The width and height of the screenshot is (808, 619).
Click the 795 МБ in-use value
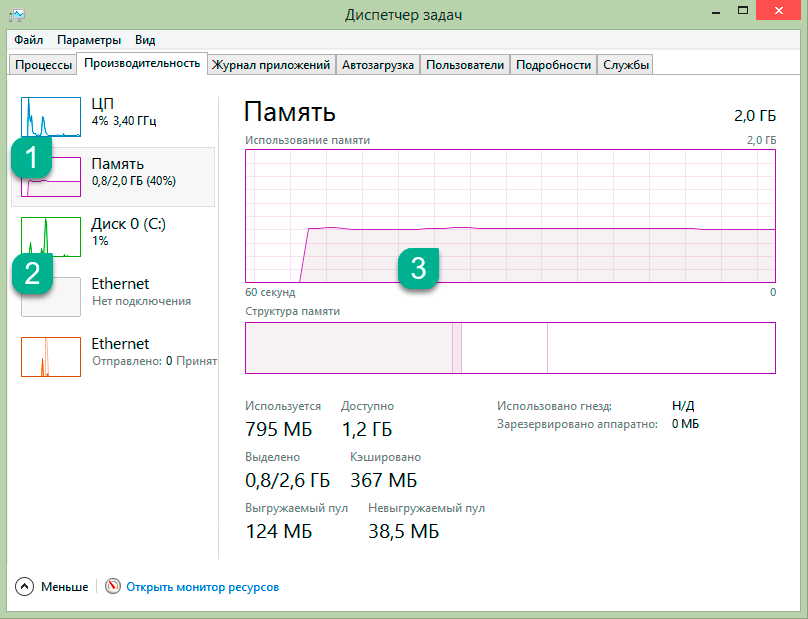click(x=279, y=429)
